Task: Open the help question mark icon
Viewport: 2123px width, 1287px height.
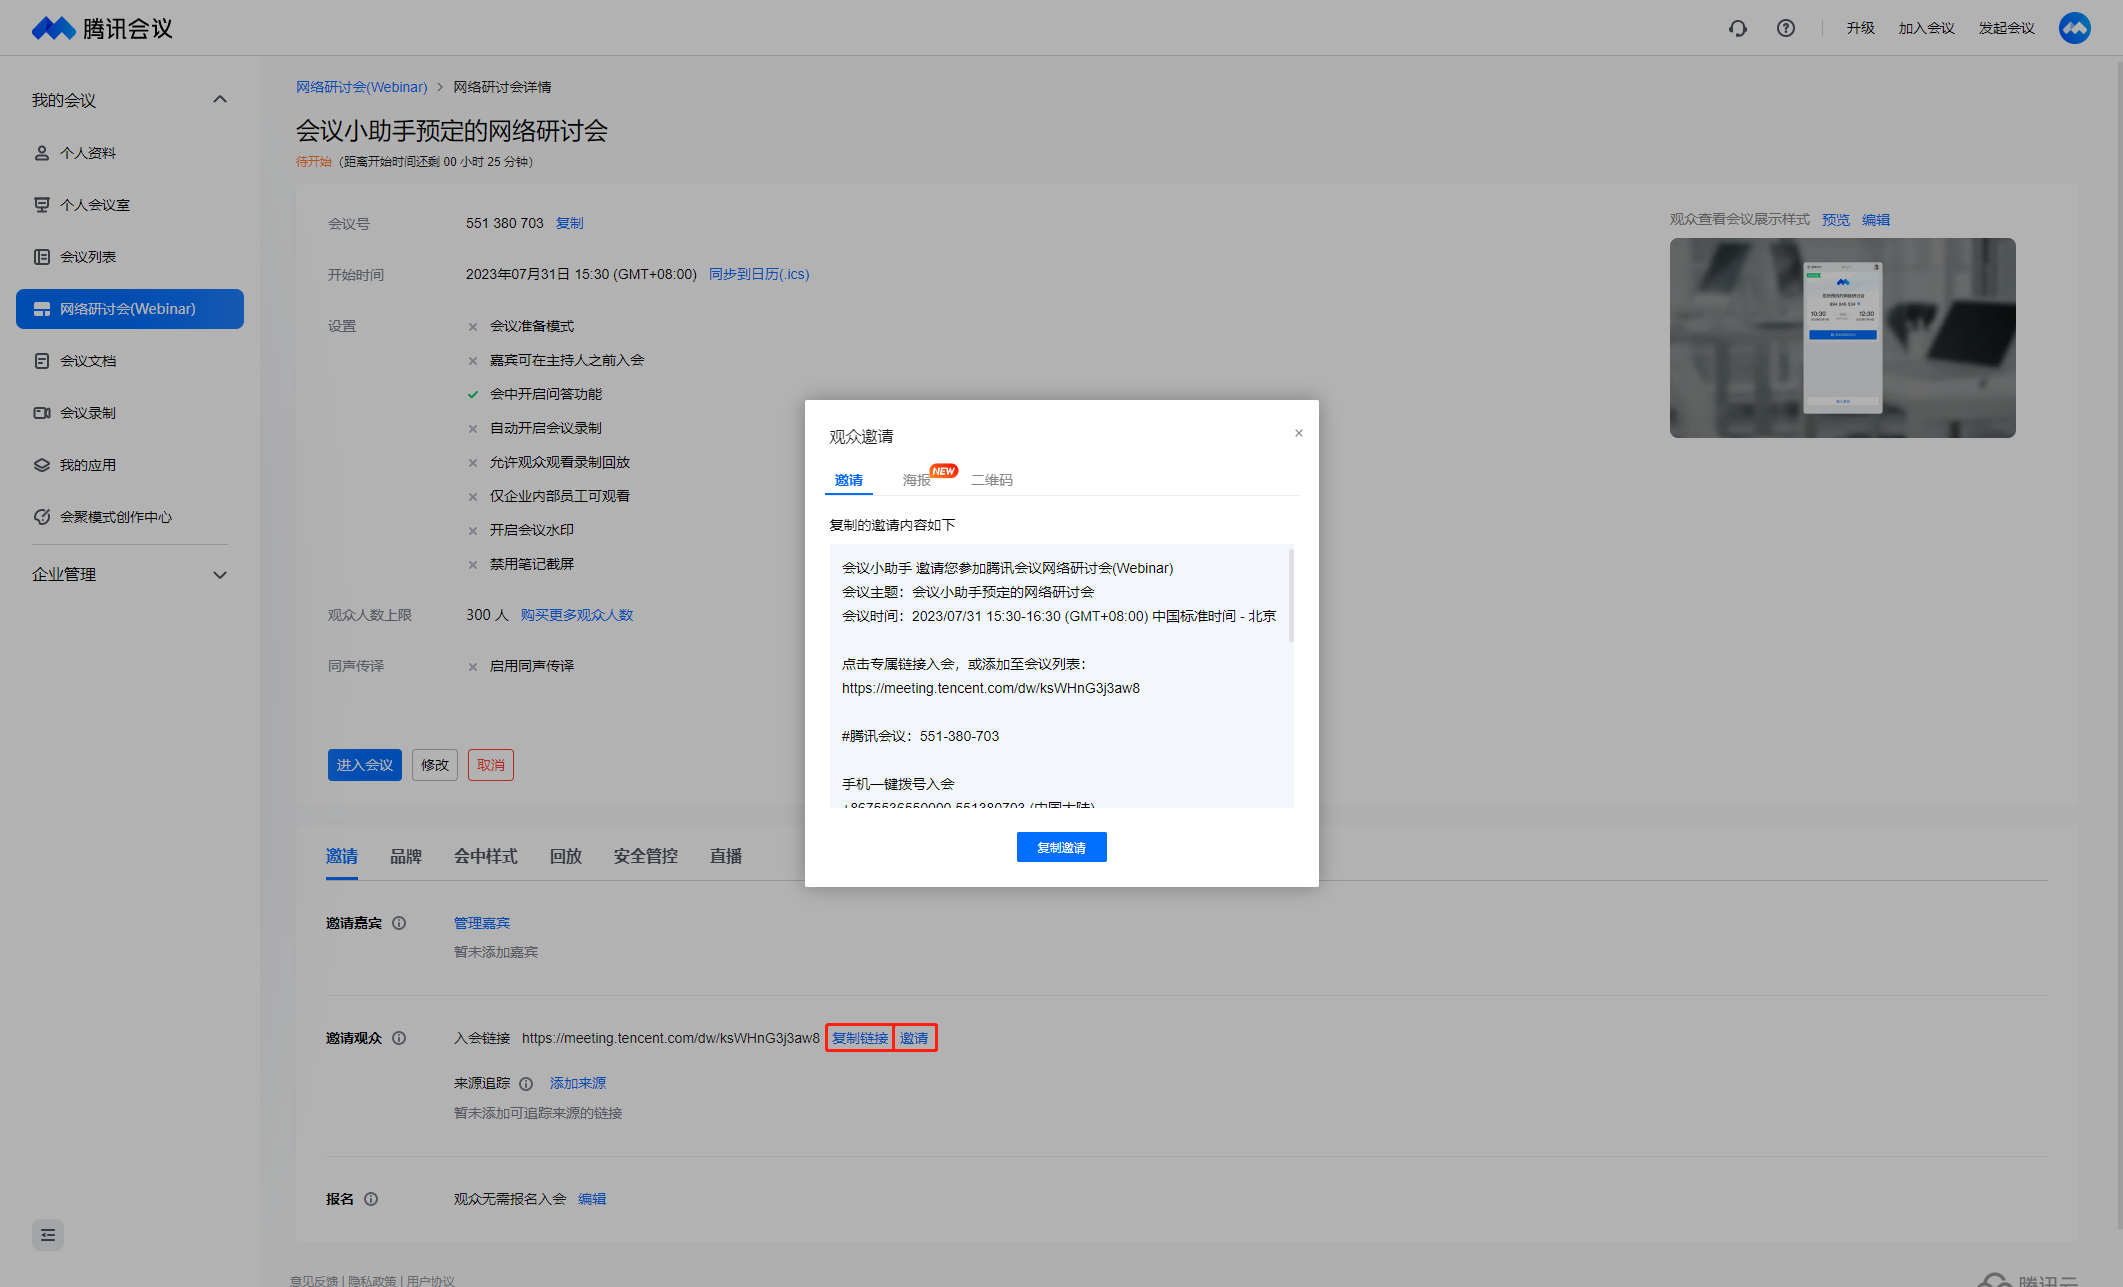Action: [x=1786, y=28]
